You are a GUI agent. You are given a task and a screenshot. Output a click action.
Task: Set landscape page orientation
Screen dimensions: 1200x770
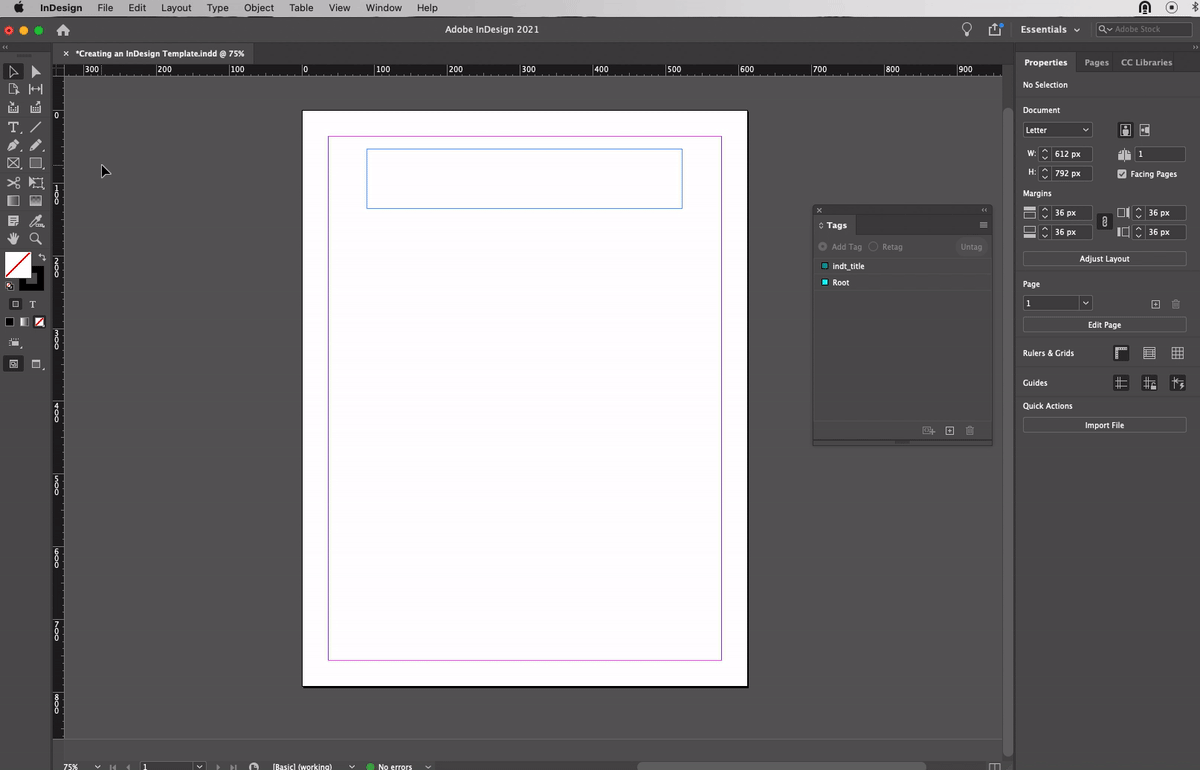1145,130
